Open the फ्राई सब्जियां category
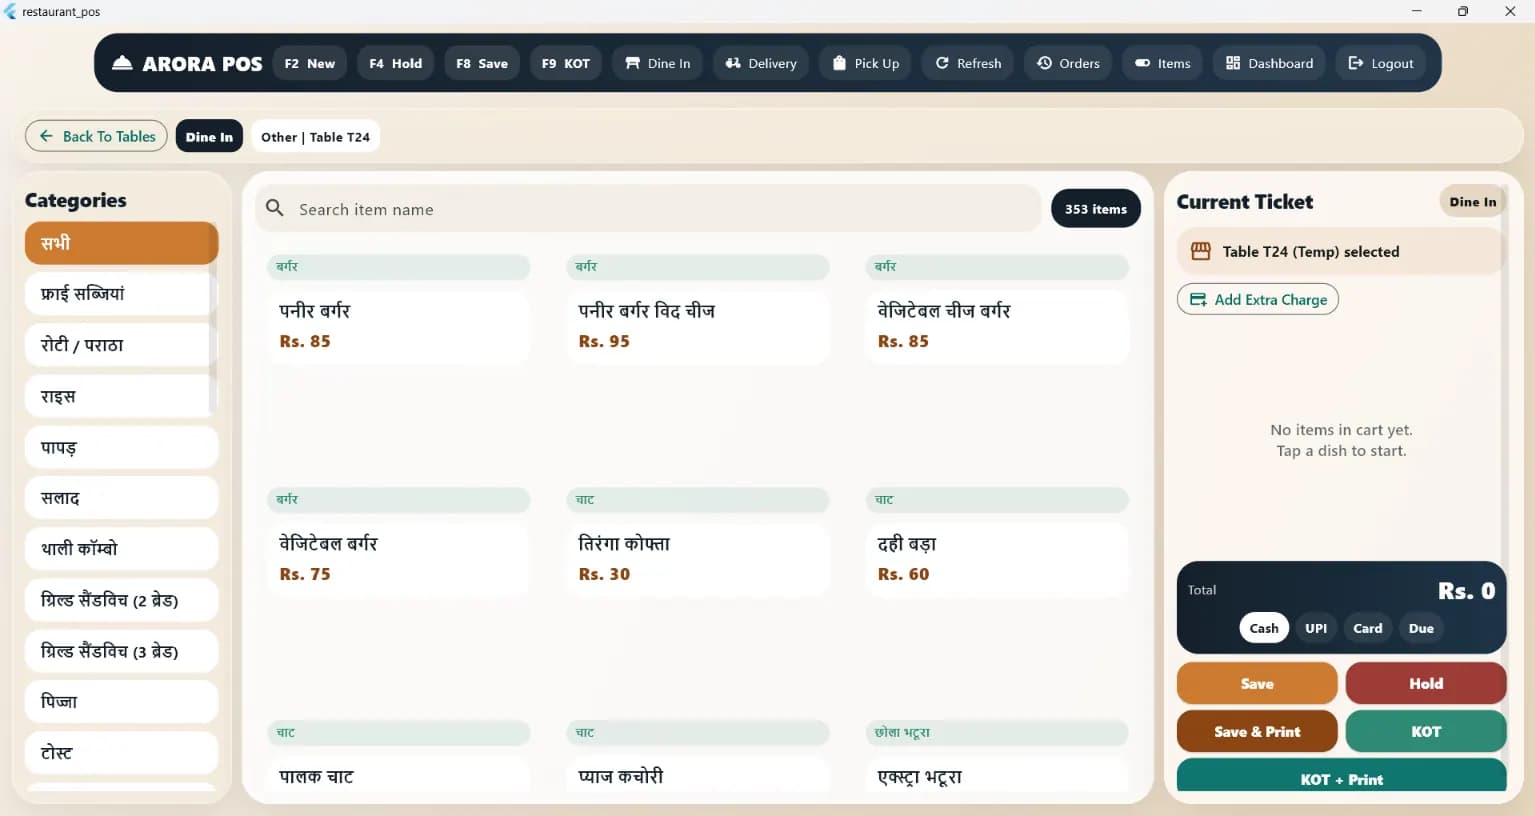 tap(121, 294)
